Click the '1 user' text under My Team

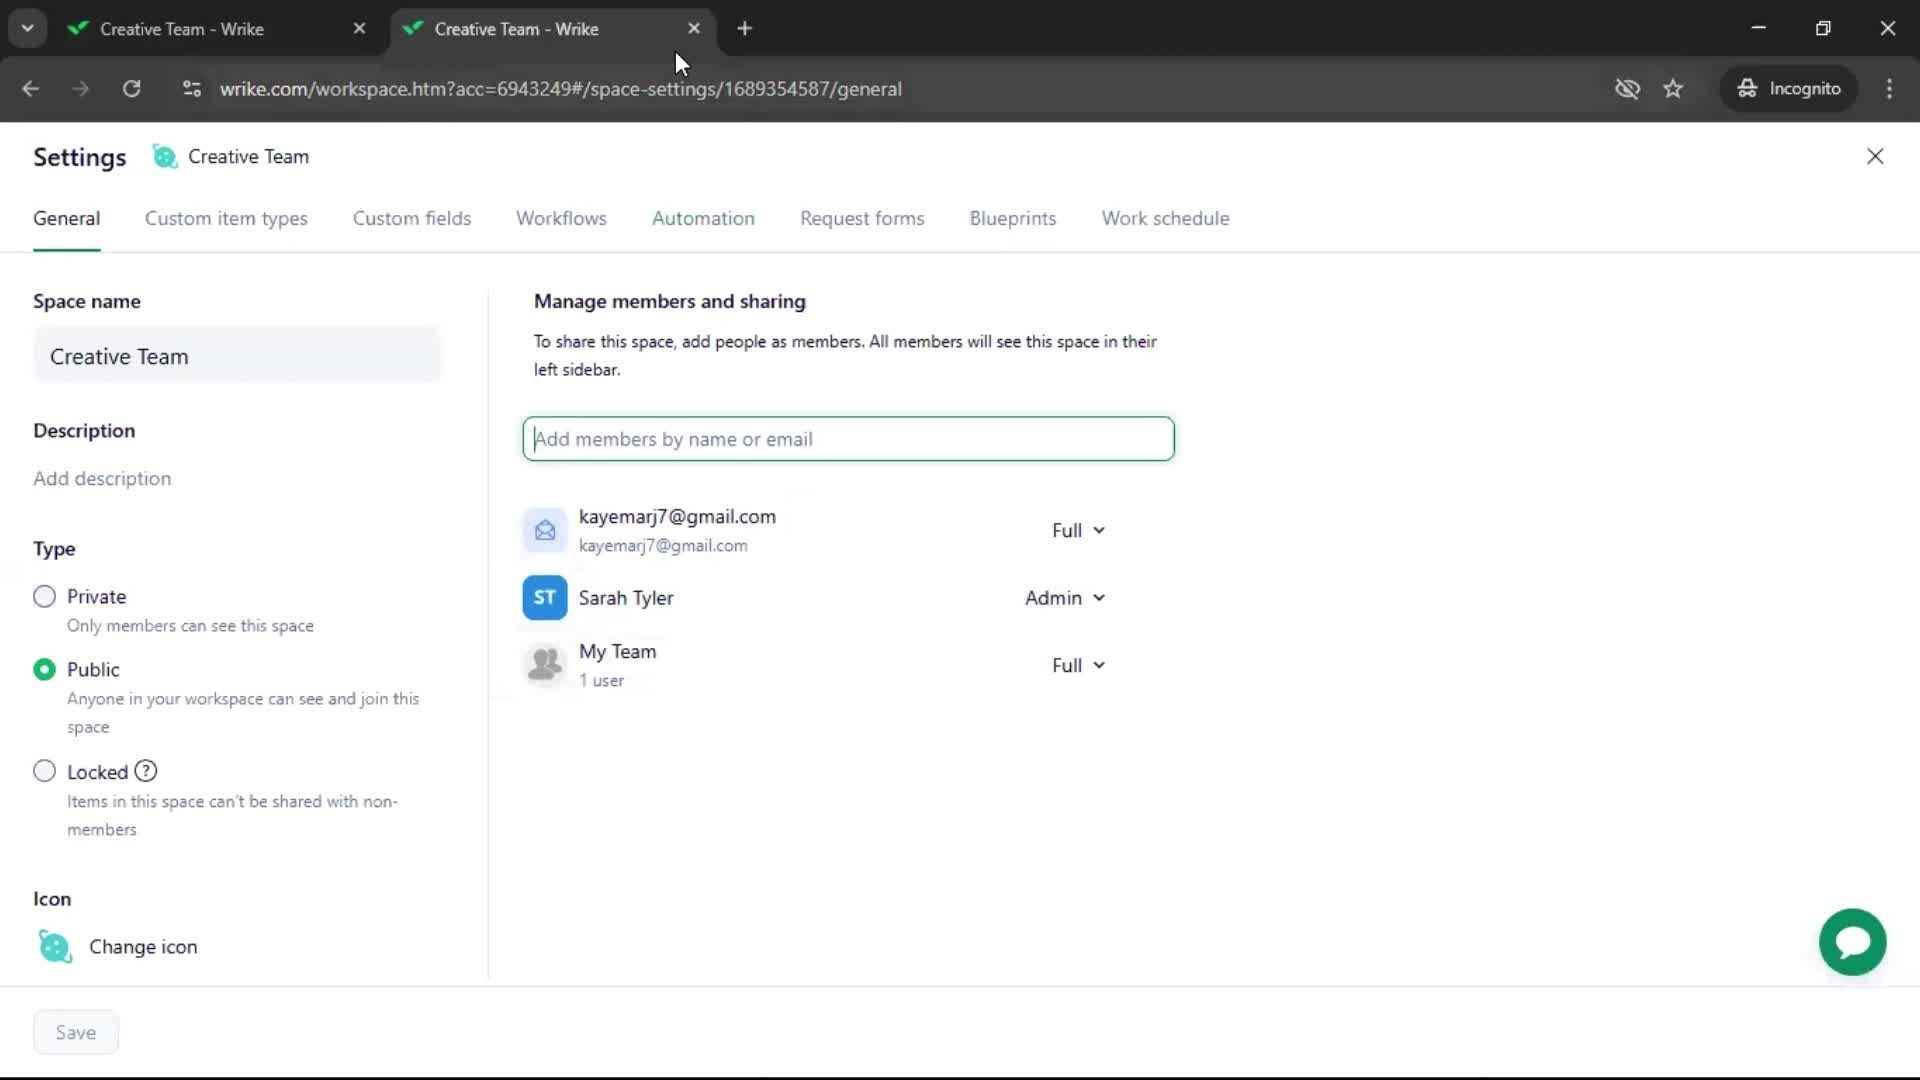(601, 681)
